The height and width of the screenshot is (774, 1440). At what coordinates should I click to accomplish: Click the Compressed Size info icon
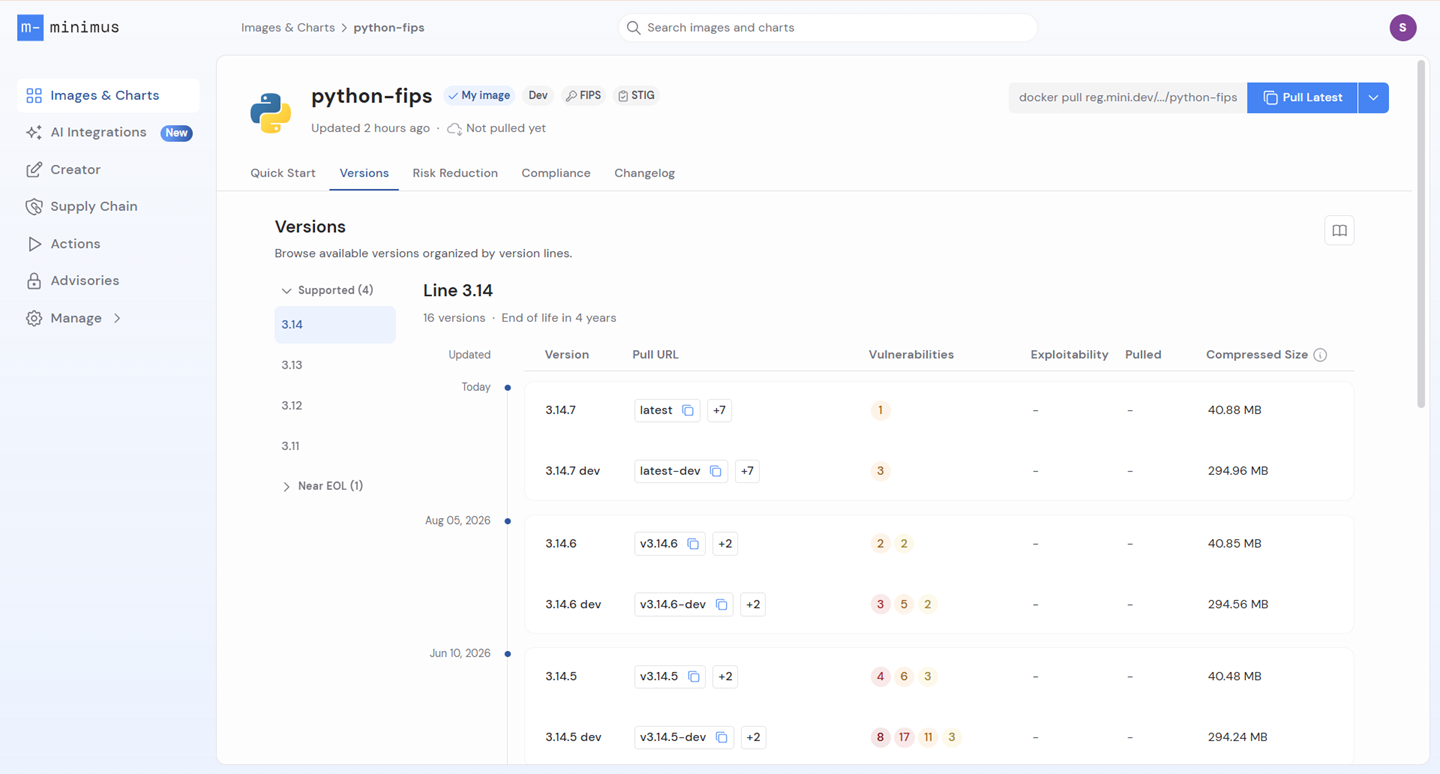point(1320,355)
